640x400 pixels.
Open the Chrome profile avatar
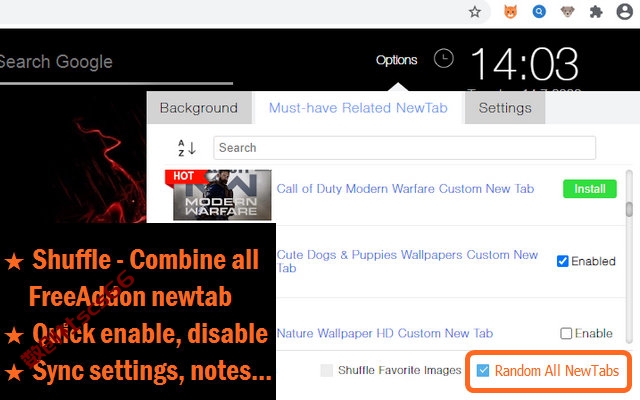click(x=624, y=12)
